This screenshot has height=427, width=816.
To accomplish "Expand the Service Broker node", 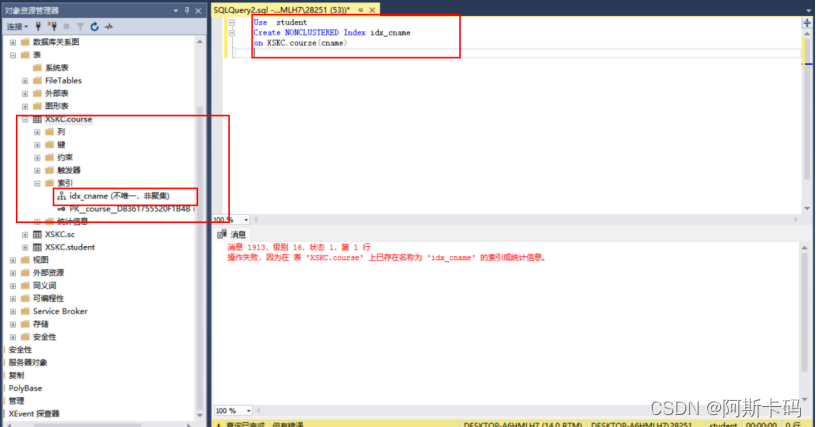I will click(x=13, y=312).
